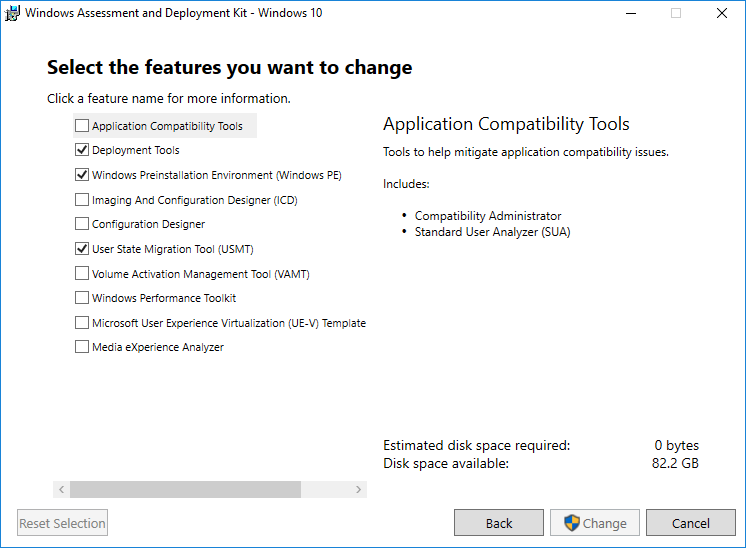Image resolution: width=746 pixels, height=548 pixels.
Task: Click the Configuration Designer feature name
Action: pos(148,224)
